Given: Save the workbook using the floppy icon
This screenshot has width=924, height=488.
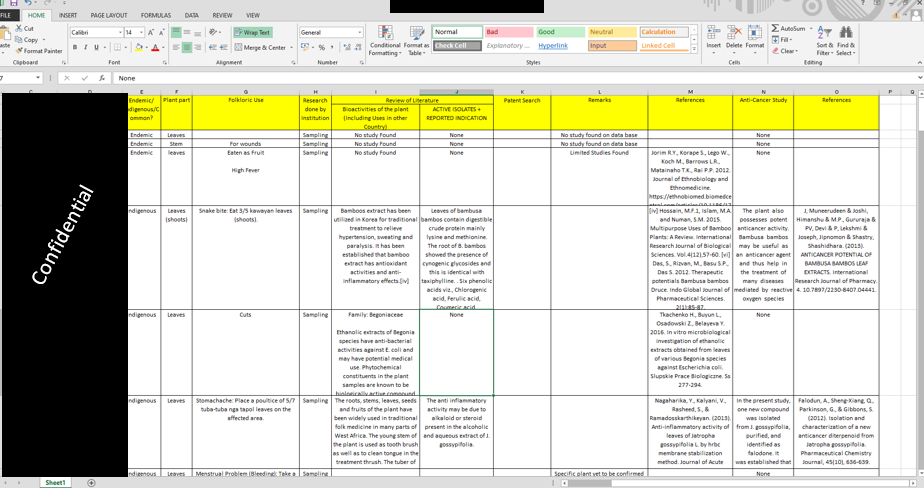Looking at the screenshot, I should [x=14, y=3].
